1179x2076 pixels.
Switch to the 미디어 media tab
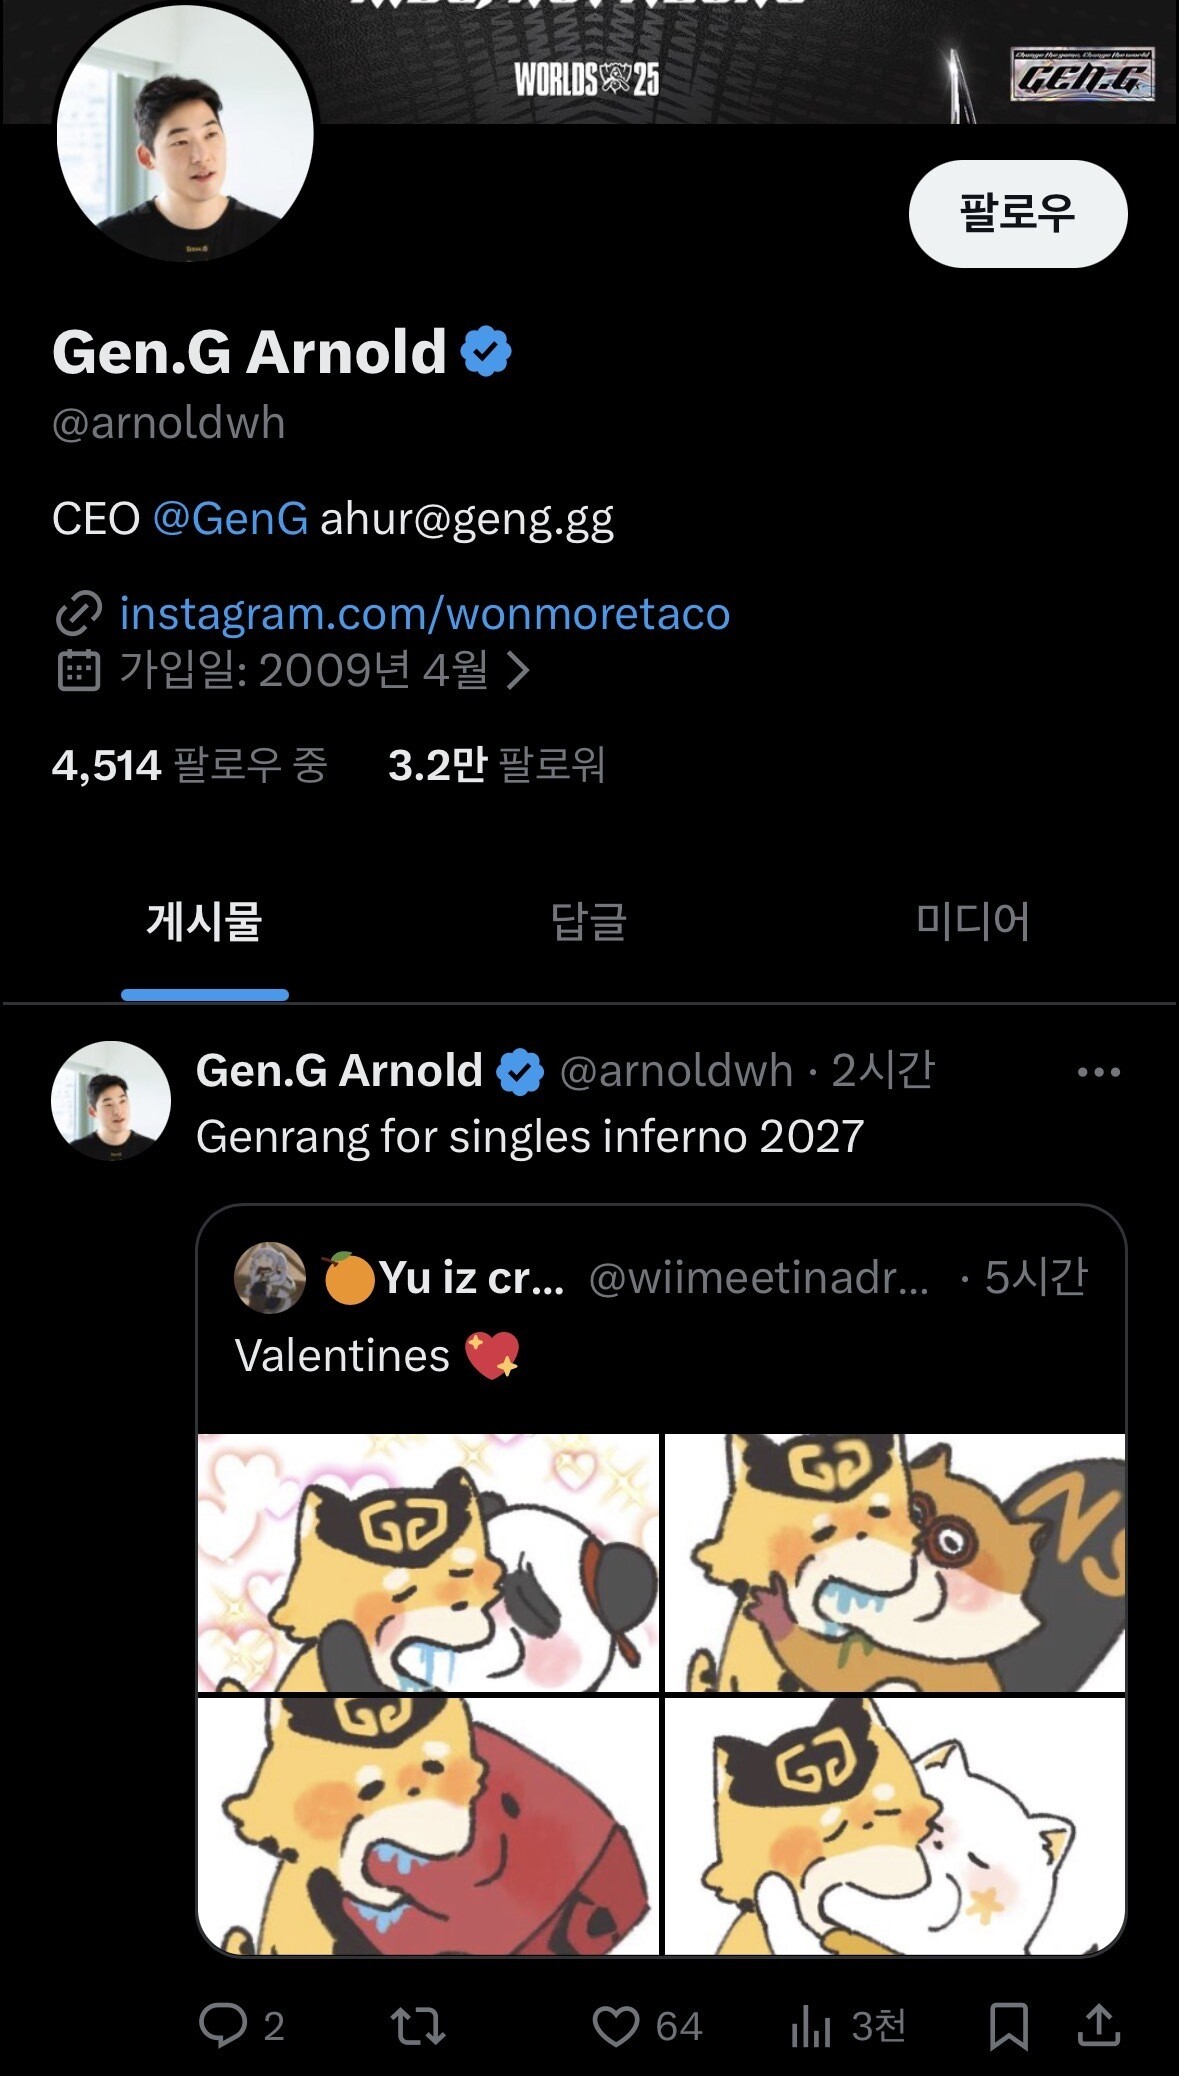tap(972, 921)
